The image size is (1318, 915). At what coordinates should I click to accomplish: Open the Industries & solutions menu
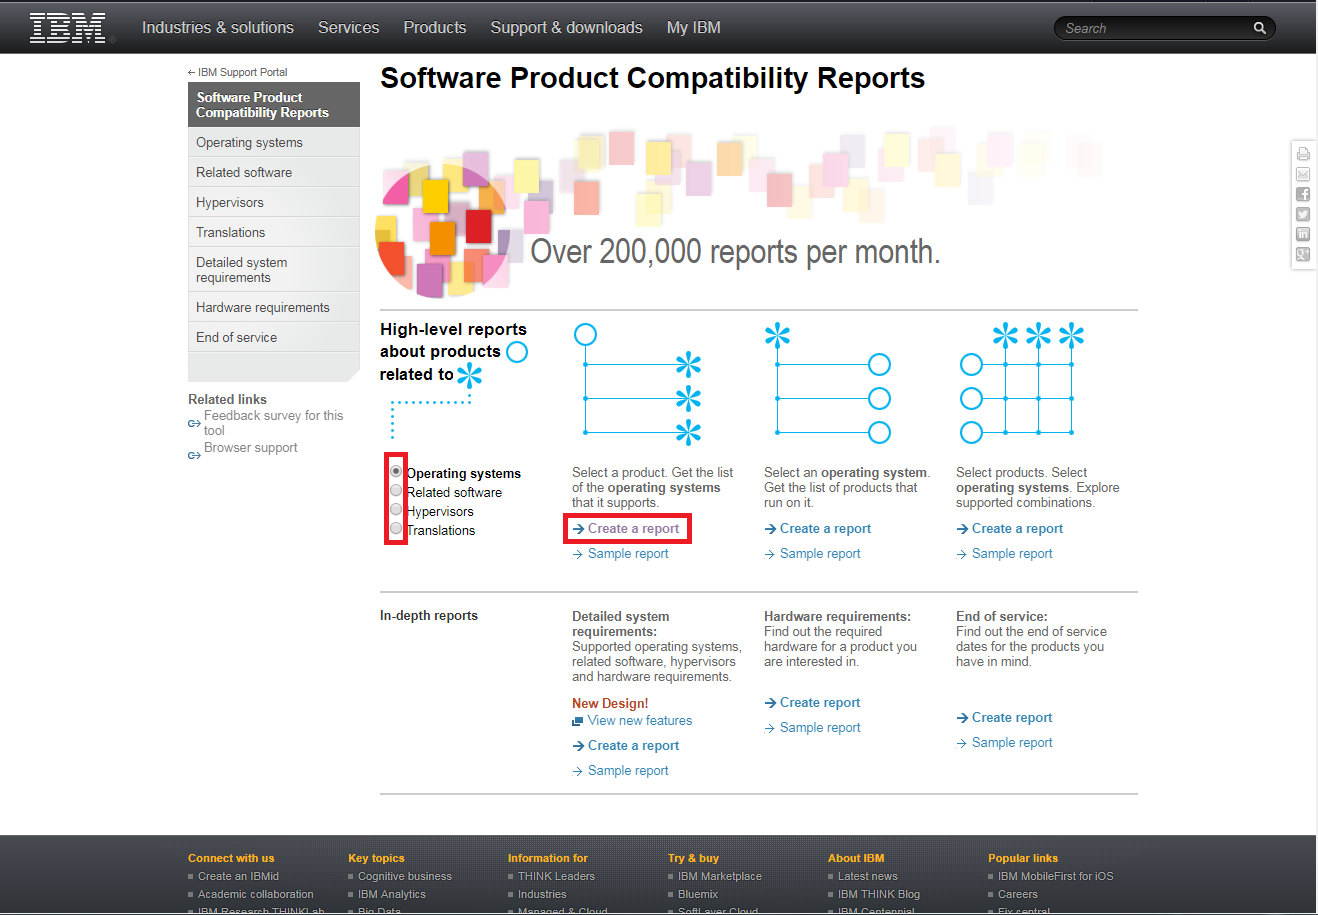tap(218, 28)
